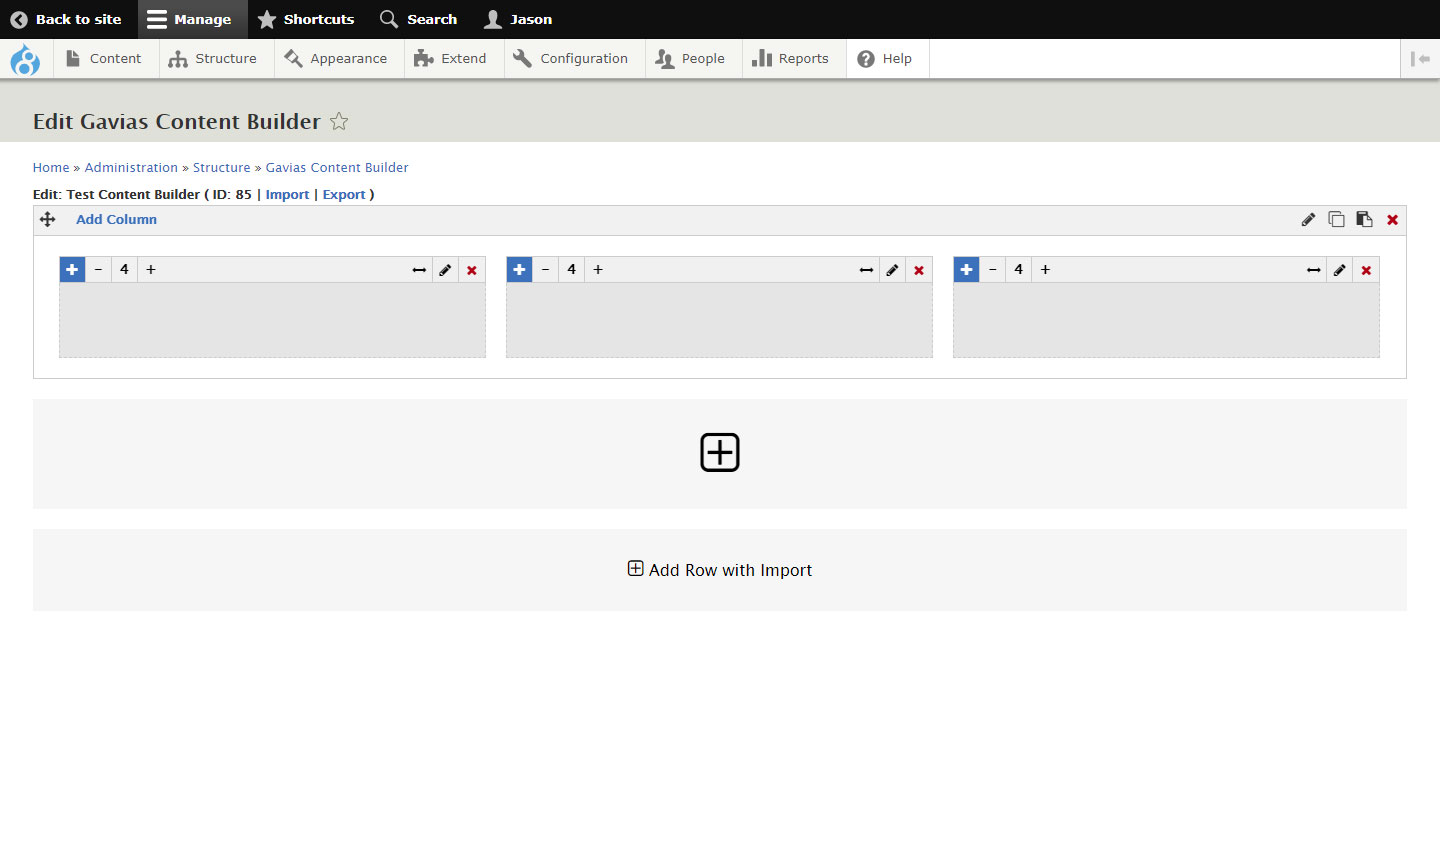
Task: Add an element to the first column
Action: coord(72,269)
